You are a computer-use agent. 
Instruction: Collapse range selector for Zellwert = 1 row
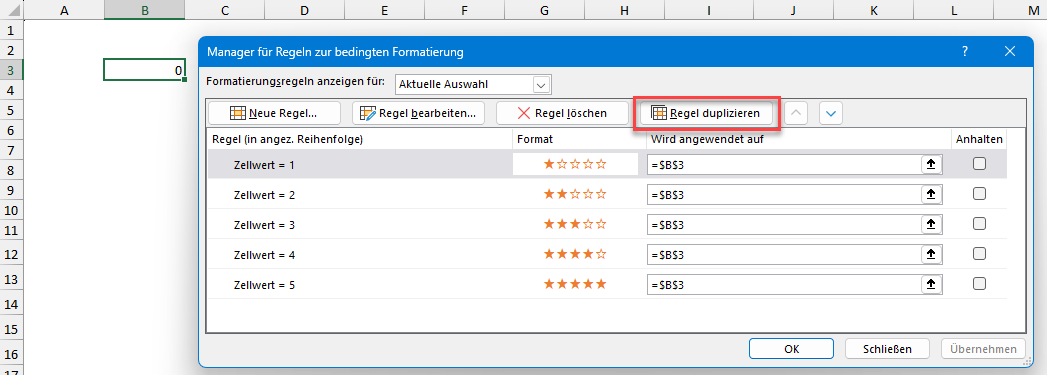point(931,164)
